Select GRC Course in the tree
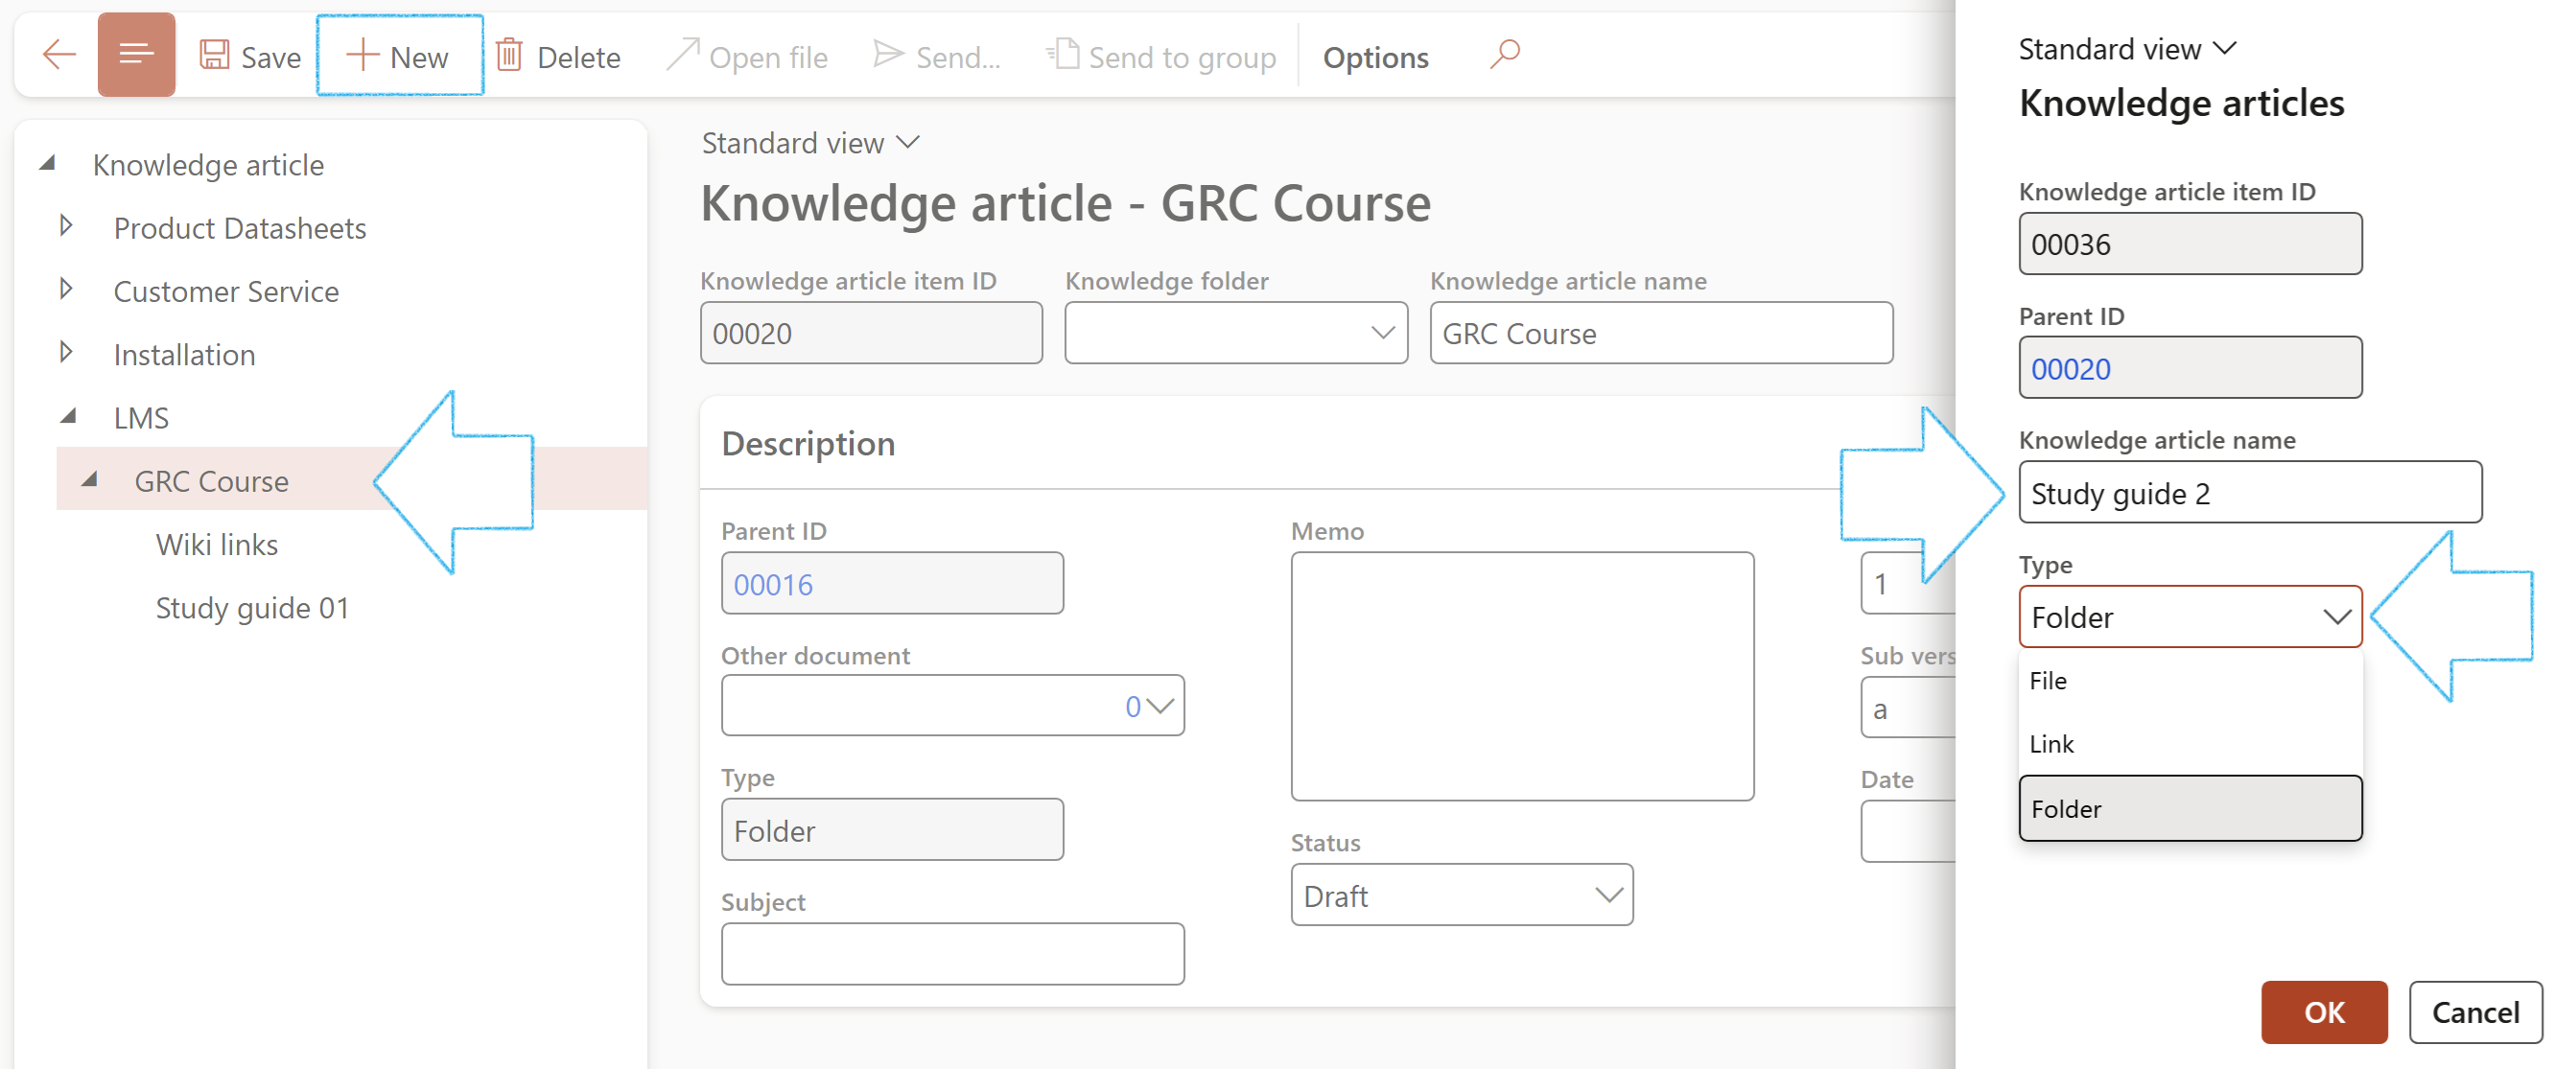The image size is (2576, 1069). point(212,481)
